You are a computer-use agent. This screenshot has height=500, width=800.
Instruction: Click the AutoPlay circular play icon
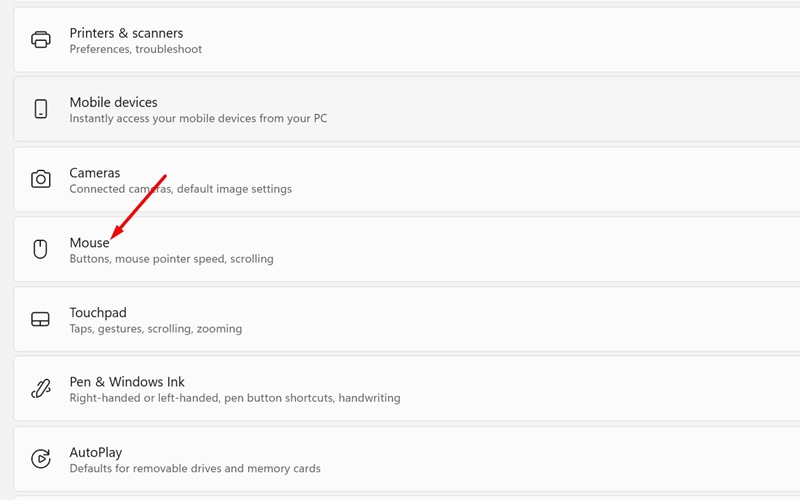(41, 459)
